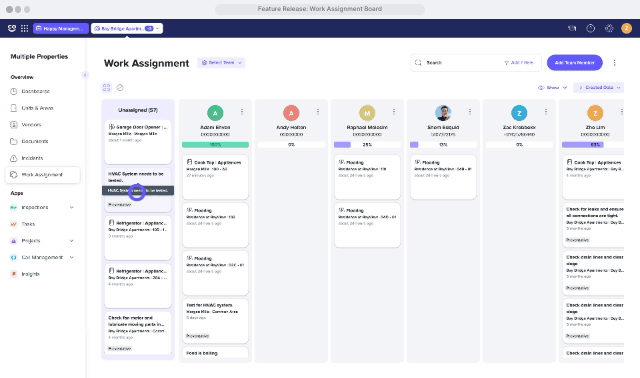The image size is (640, 378).
Task: Open the settings gear icon
Action: pyautogui.click(x=609, y=28)
